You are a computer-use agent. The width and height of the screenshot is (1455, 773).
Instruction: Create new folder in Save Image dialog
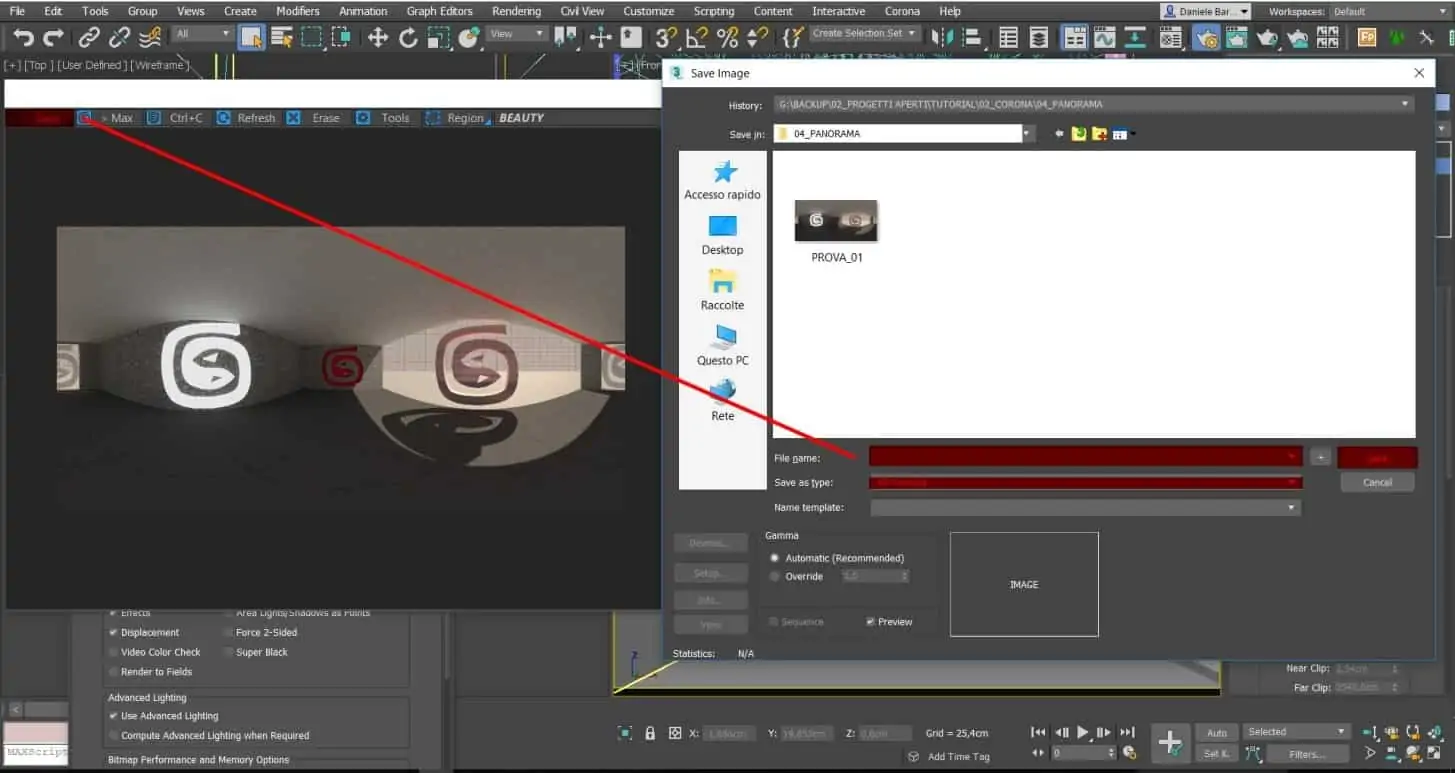(1099, 133)
